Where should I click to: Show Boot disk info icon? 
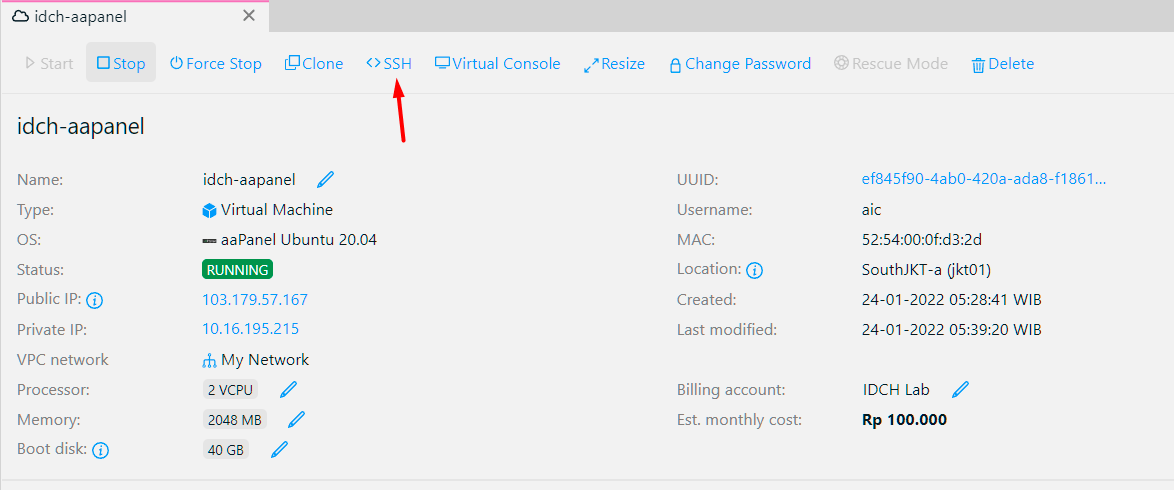click(100, 450)
